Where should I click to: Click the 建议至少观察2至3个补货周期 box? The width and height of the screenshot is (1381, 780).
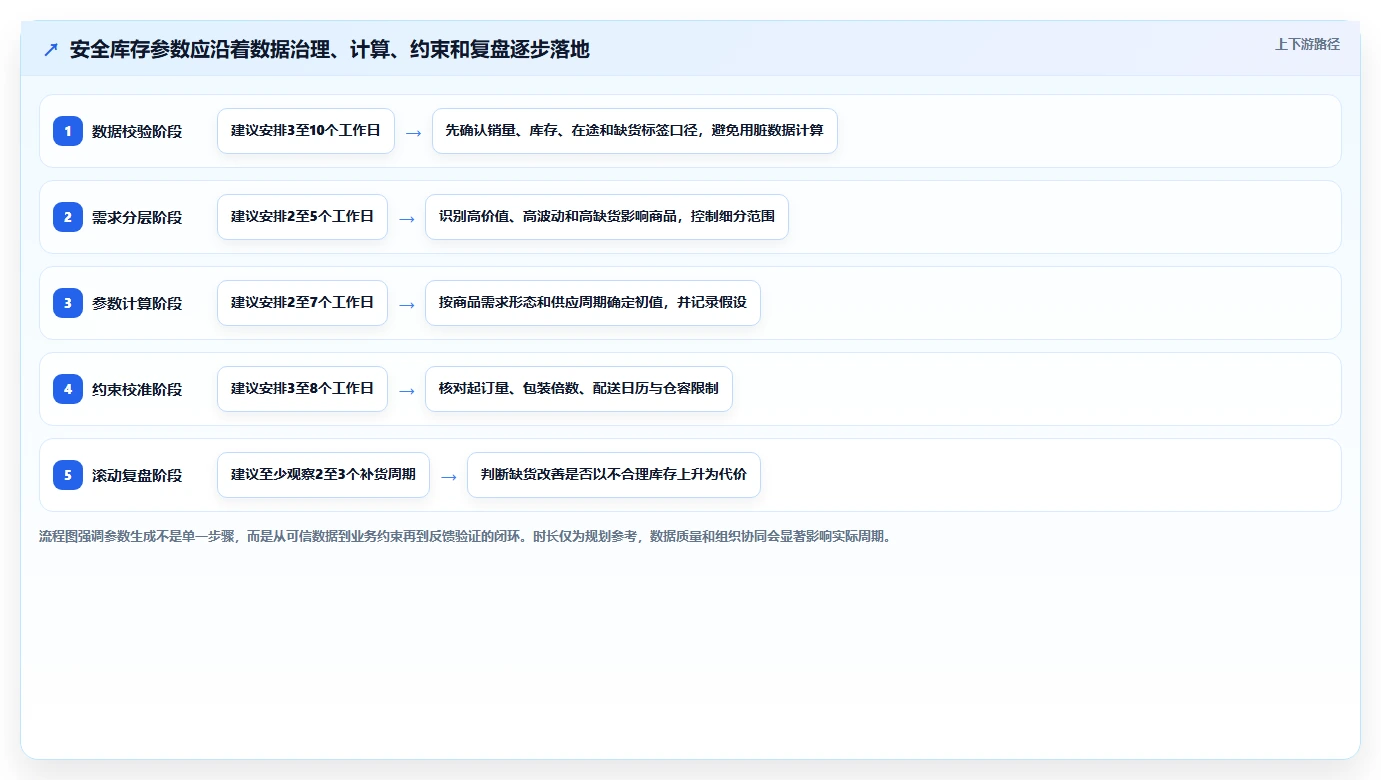pyautogui.click(x=323, y=475)
